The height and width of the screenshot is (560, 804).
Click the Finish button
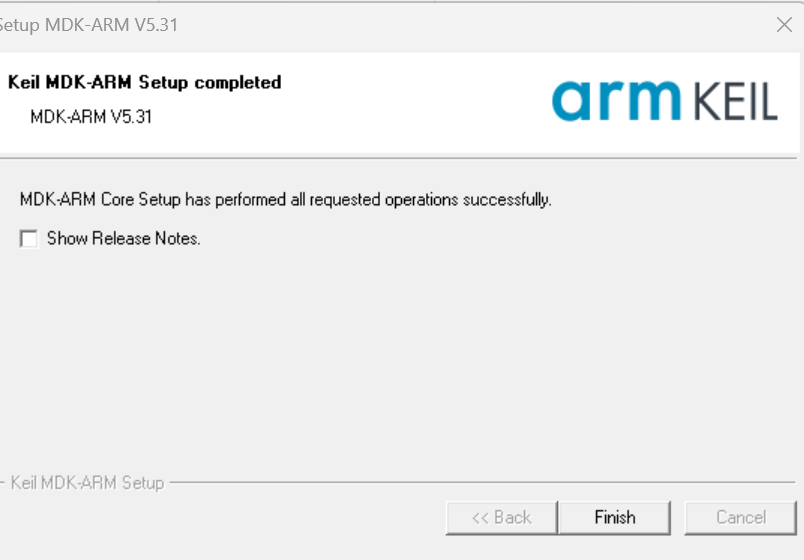614,517
